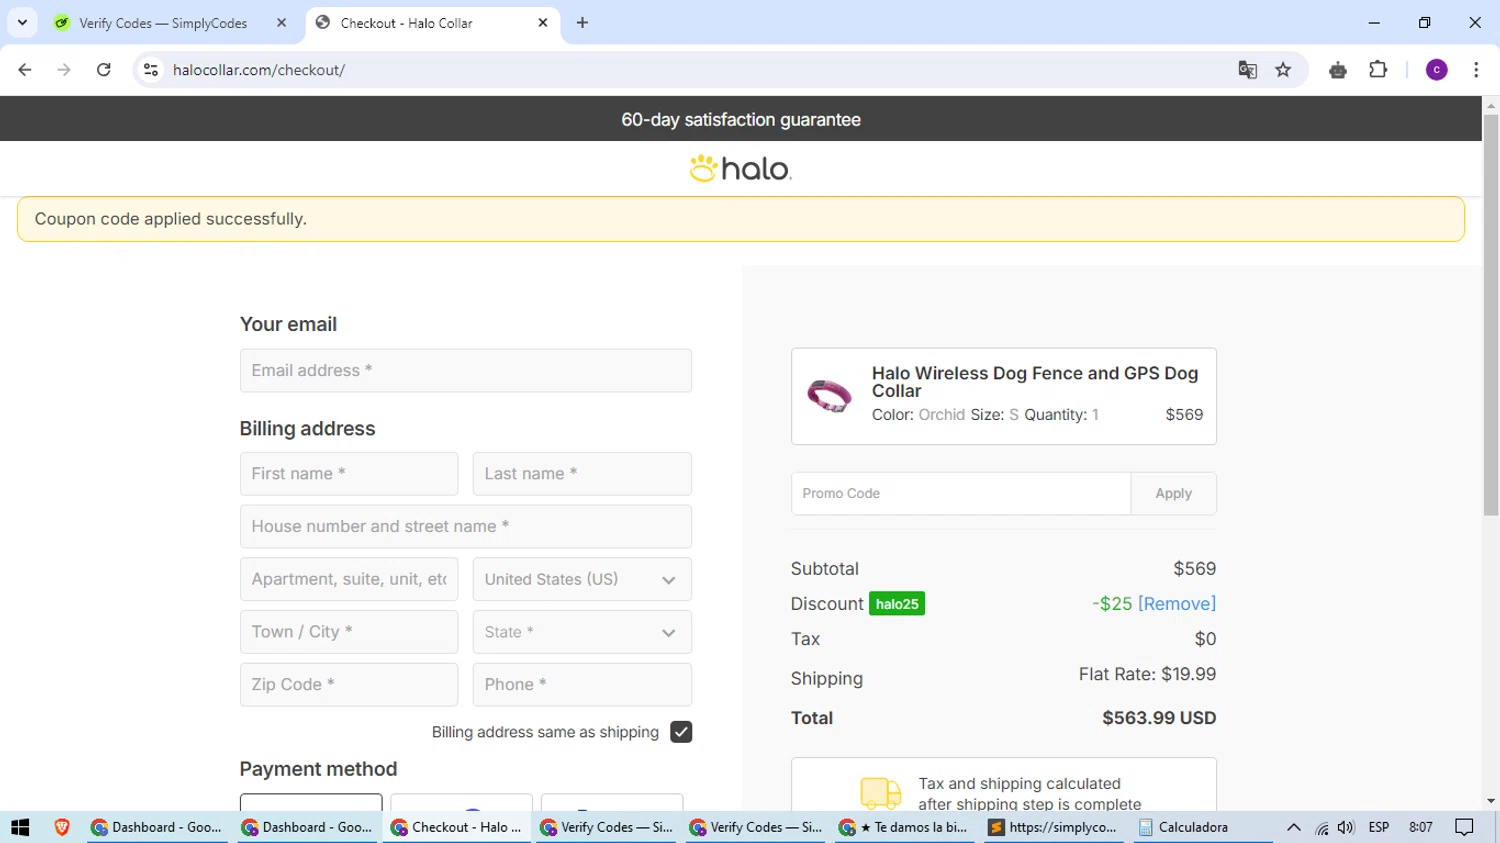The width and height of the screenshot is (1500, 843).
Task: Open the Windows Start menu
Action: click(20, 827)
